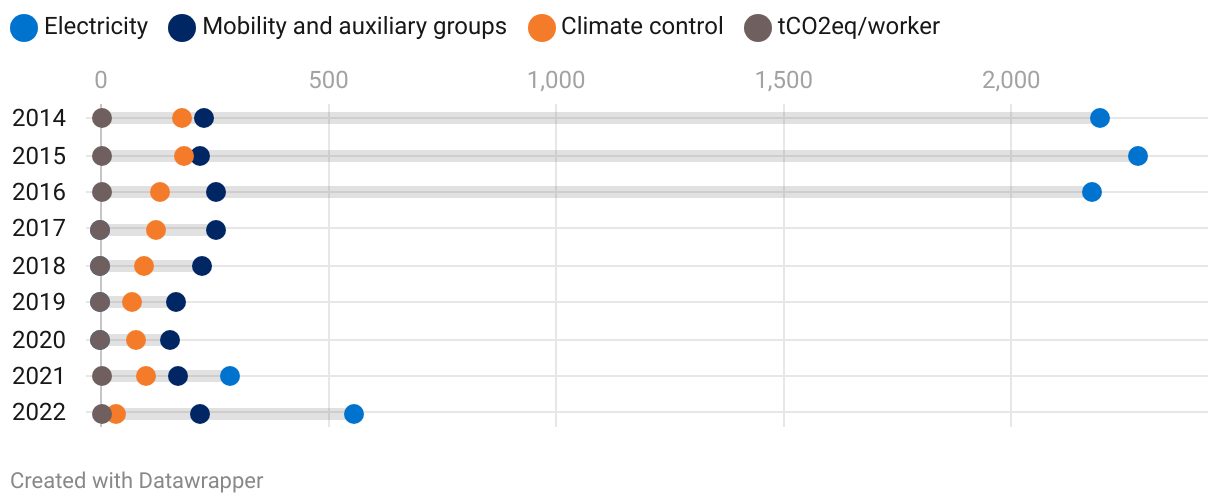1220x504 pixels.
Task: Select the 2015 Electricity data point
Action: 1137,156
